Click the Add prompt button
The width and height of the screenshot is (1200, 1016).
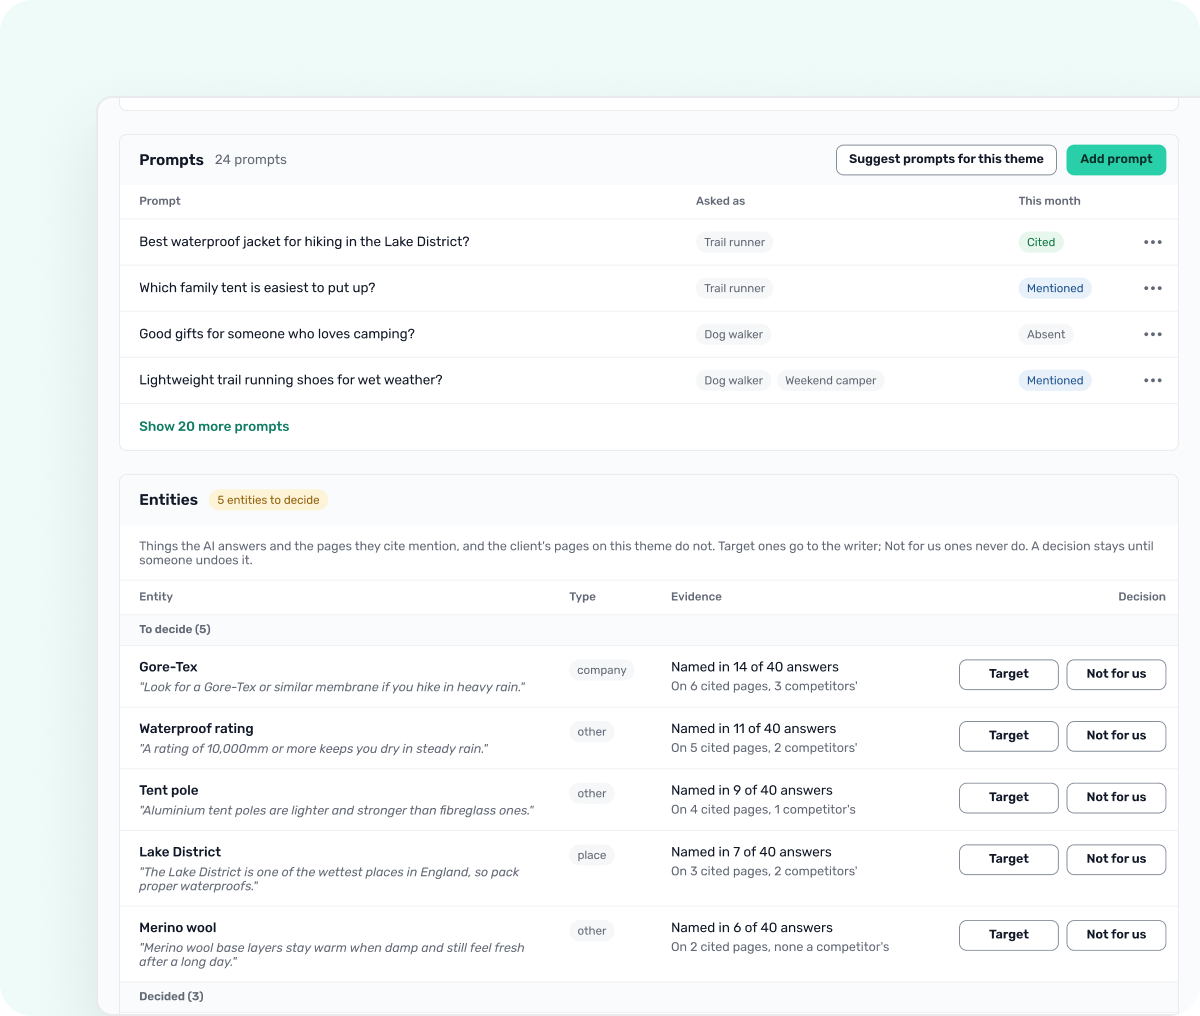(1116, 159)
